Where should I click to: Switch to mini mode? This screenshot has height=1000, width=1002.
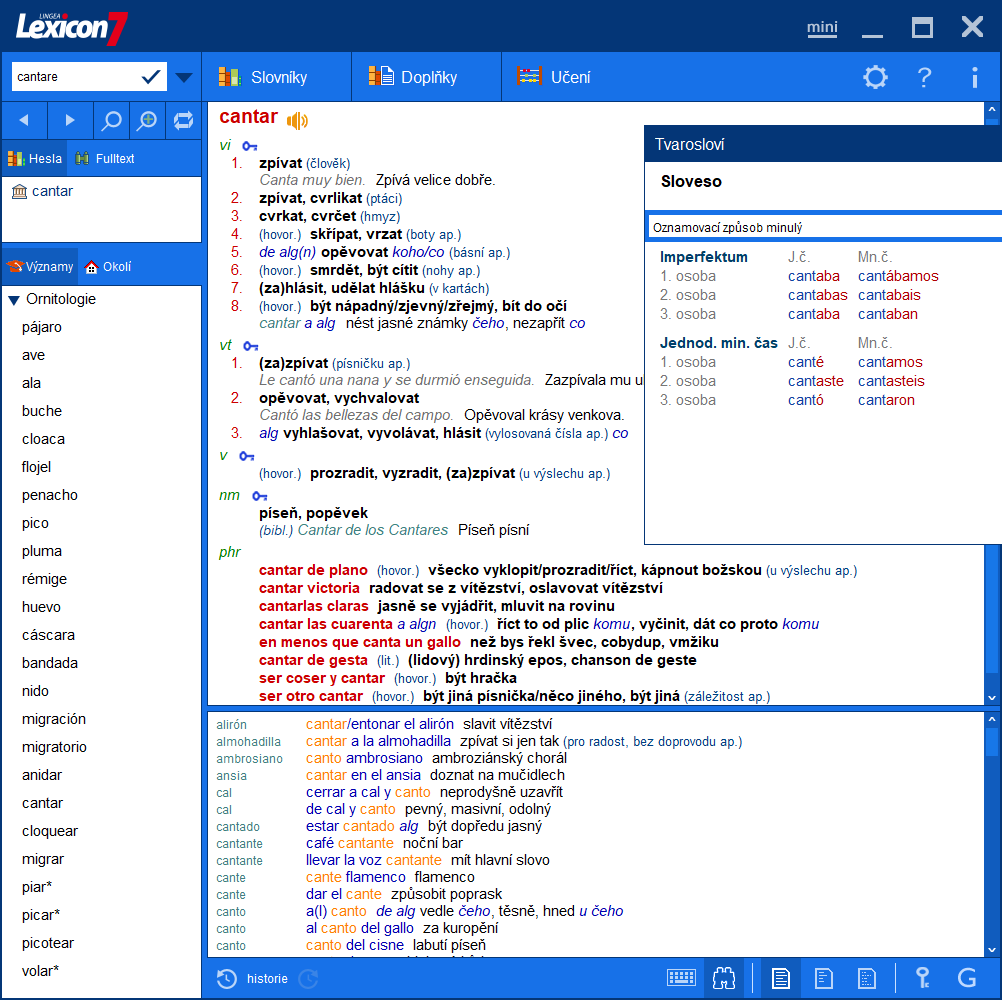[822, 27]
